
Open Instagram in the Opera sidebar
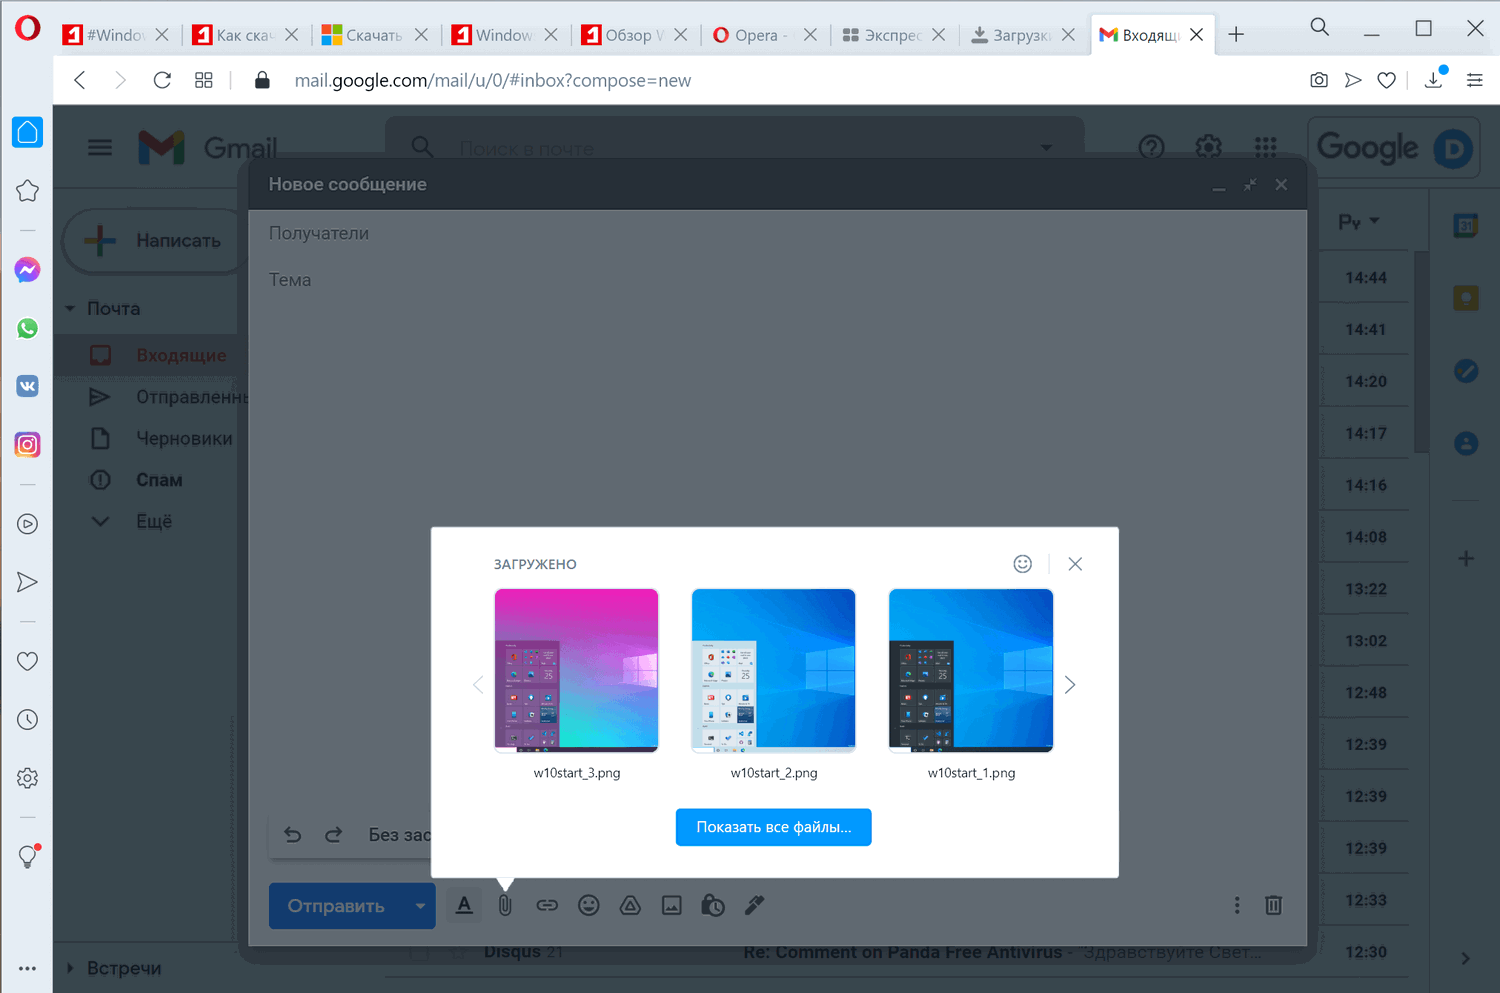pos(27,444)
